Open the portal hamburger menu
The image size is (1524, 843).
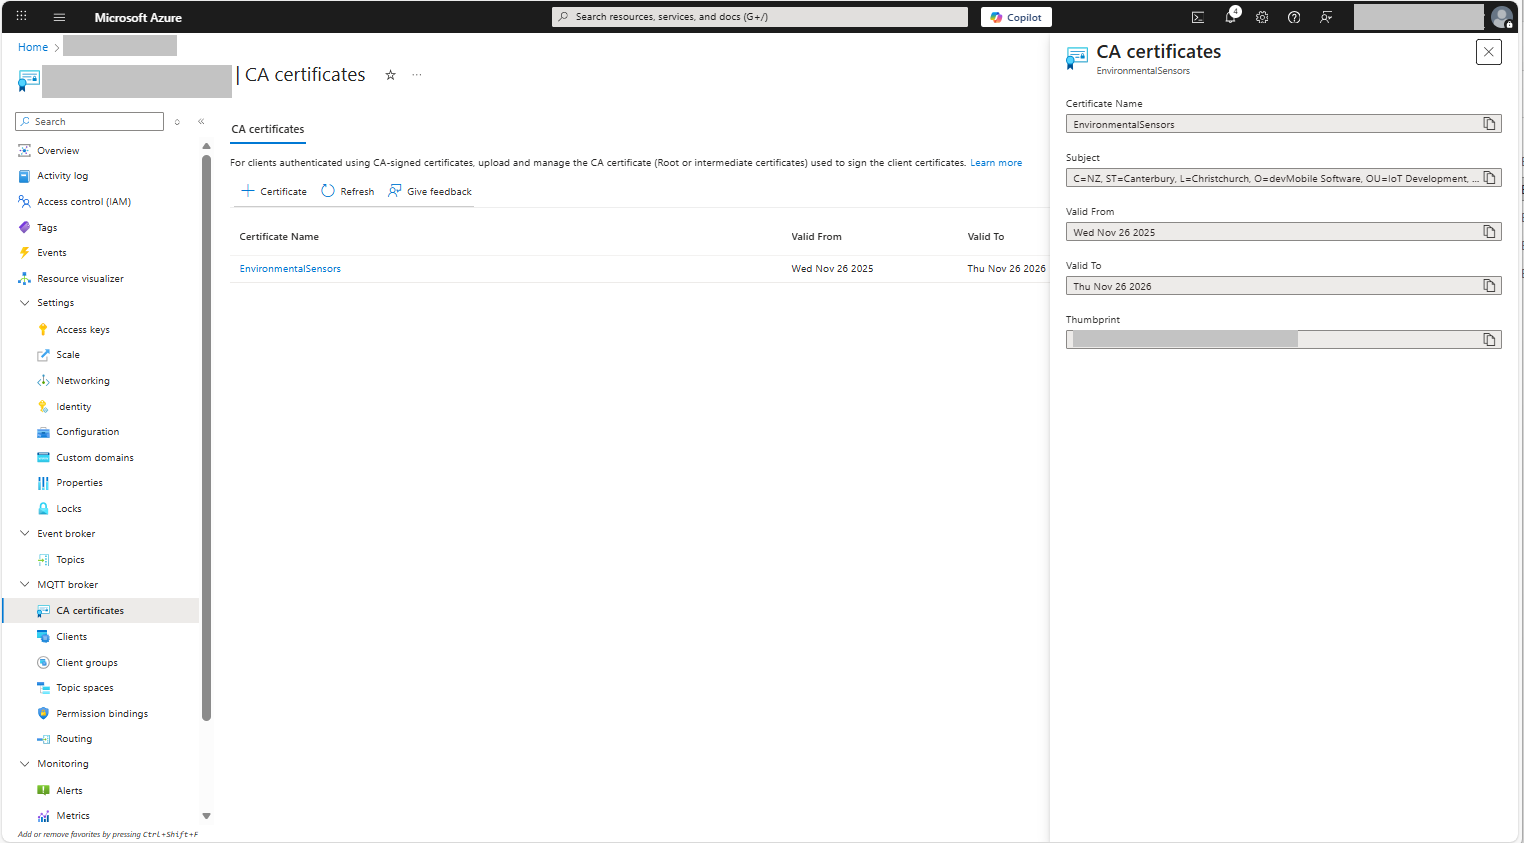pos(59,17)
